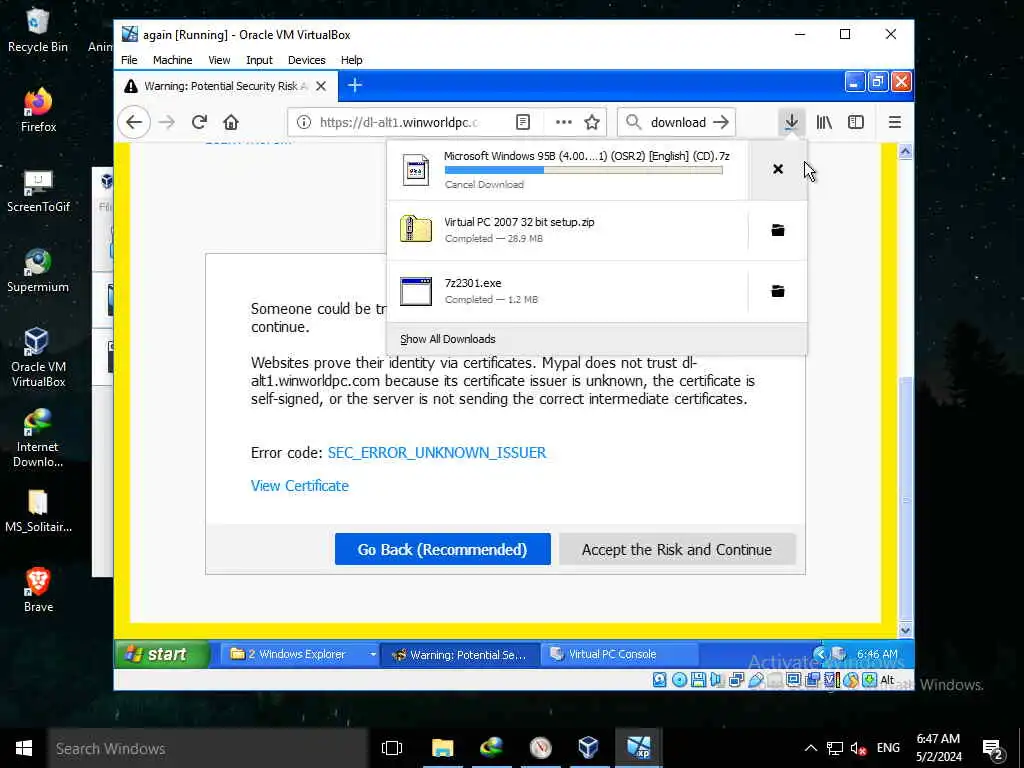Open a new browser tab
The height and width of the screenshot is (768, 1024).
click(x=355, y=86)
